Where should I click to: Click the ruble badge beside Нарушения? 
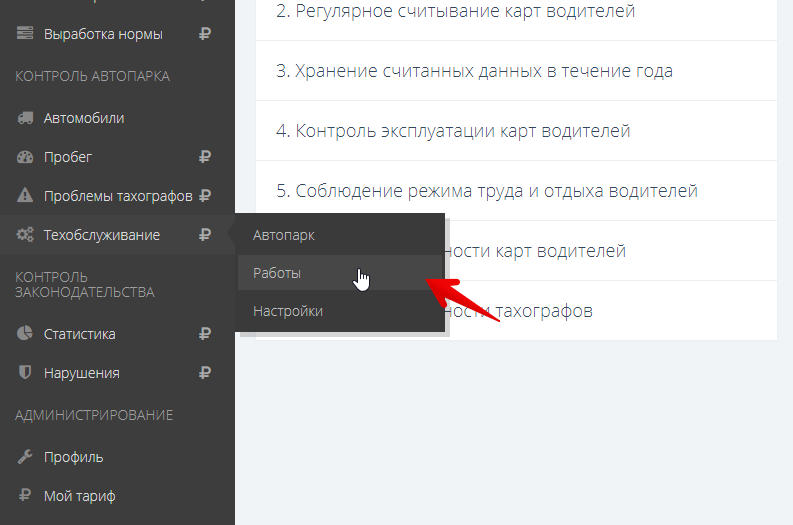[205, 373]
